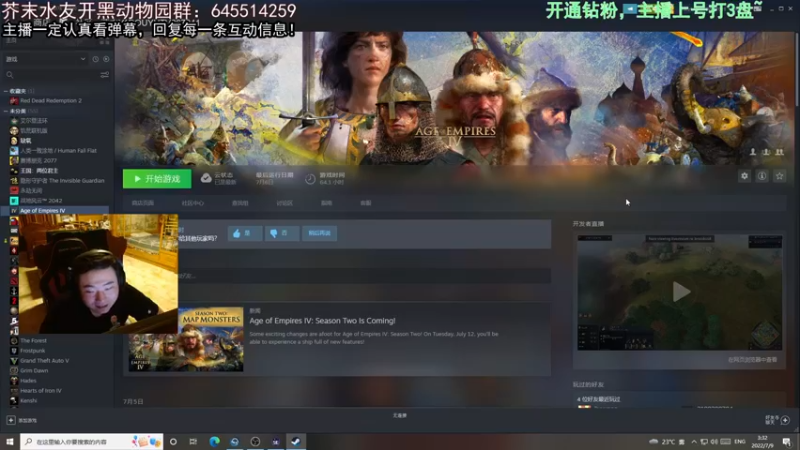Image resolution: width=800 pixels, height=450 pixels.
Task: Choose the maybe later recommendation button
Action: coord(319,233)
